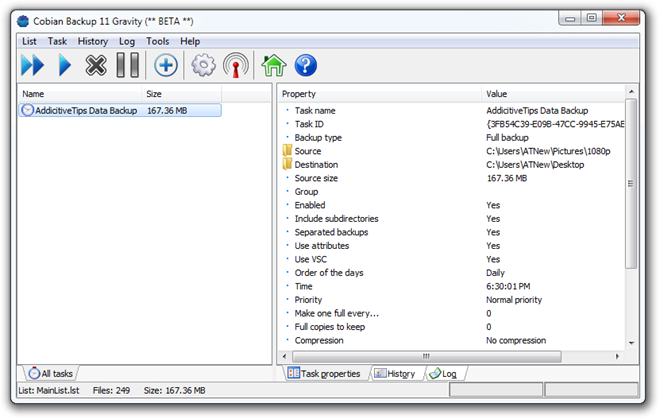
Task: Click the No compression value
Action: click(x=516, y=340)
